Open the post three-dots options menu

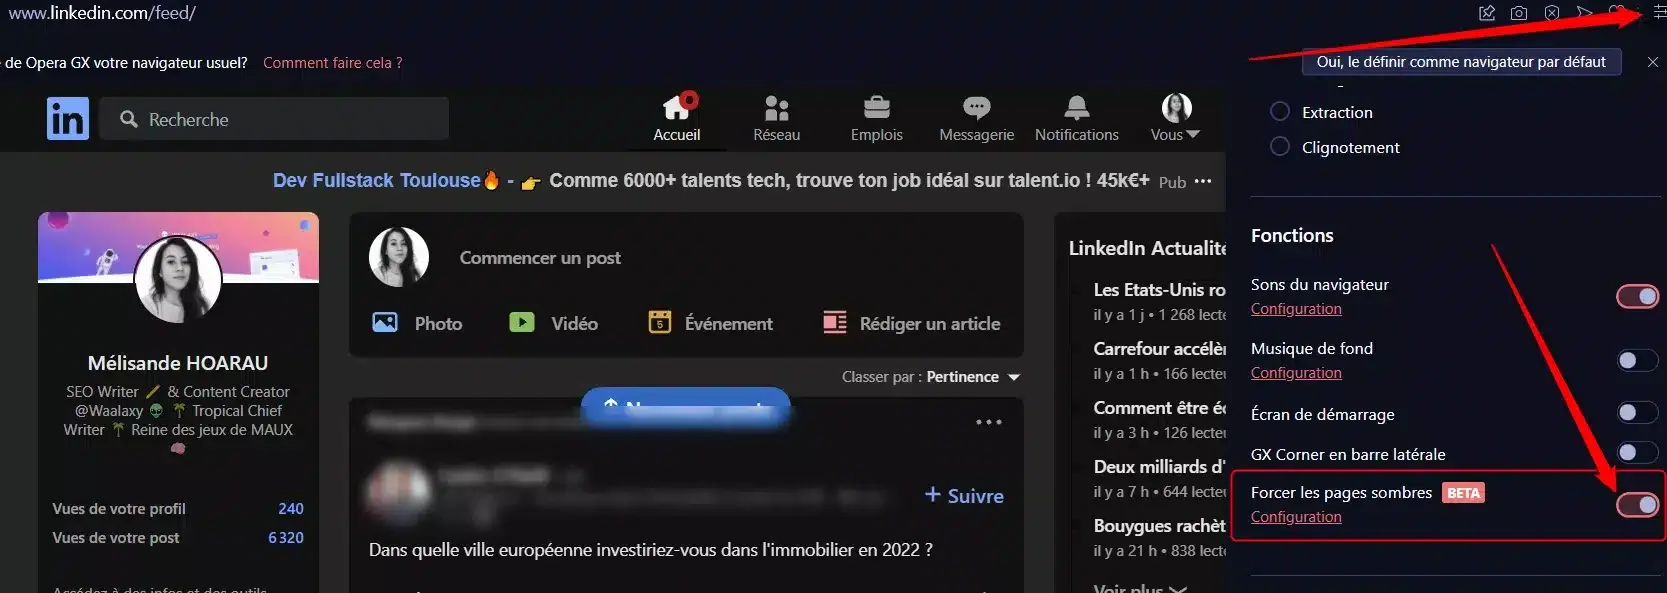tap(989, 422)
